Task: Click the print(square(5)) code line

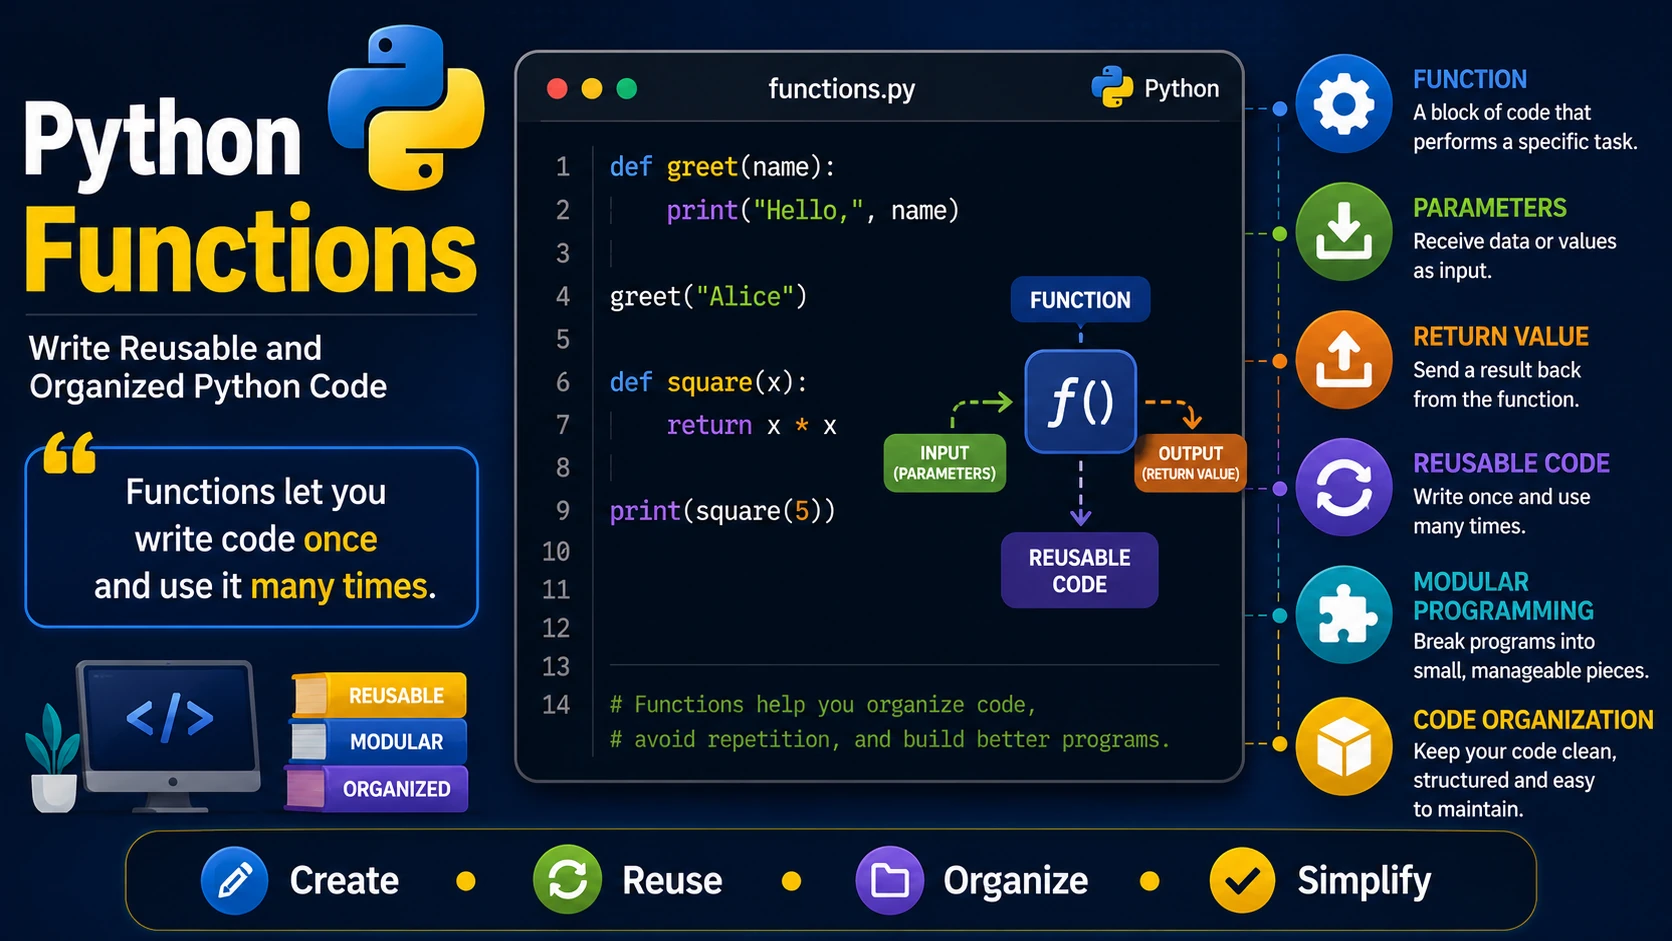Action: [x=722, y=512]
